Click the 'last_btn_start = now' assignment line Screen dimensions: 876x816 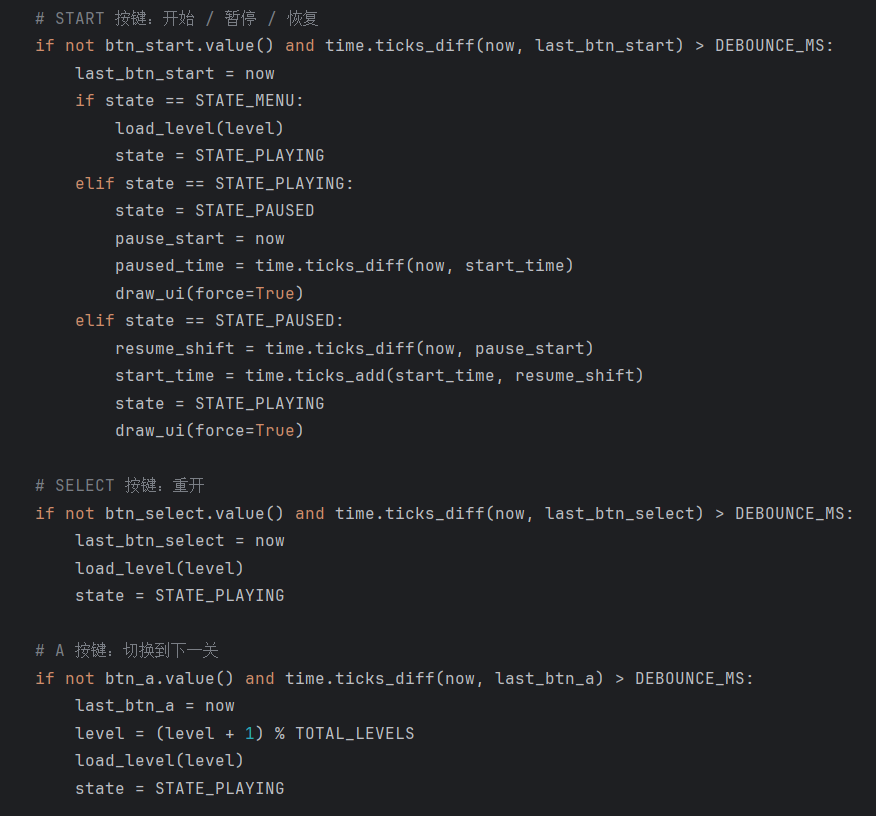click(174, 74)
